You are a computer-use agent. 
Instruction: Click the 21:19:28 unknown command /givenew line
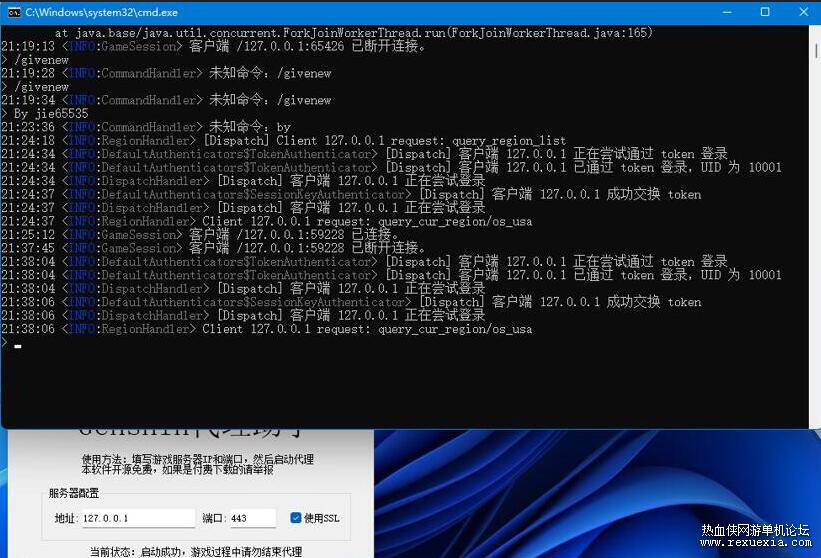click(166, 73)
